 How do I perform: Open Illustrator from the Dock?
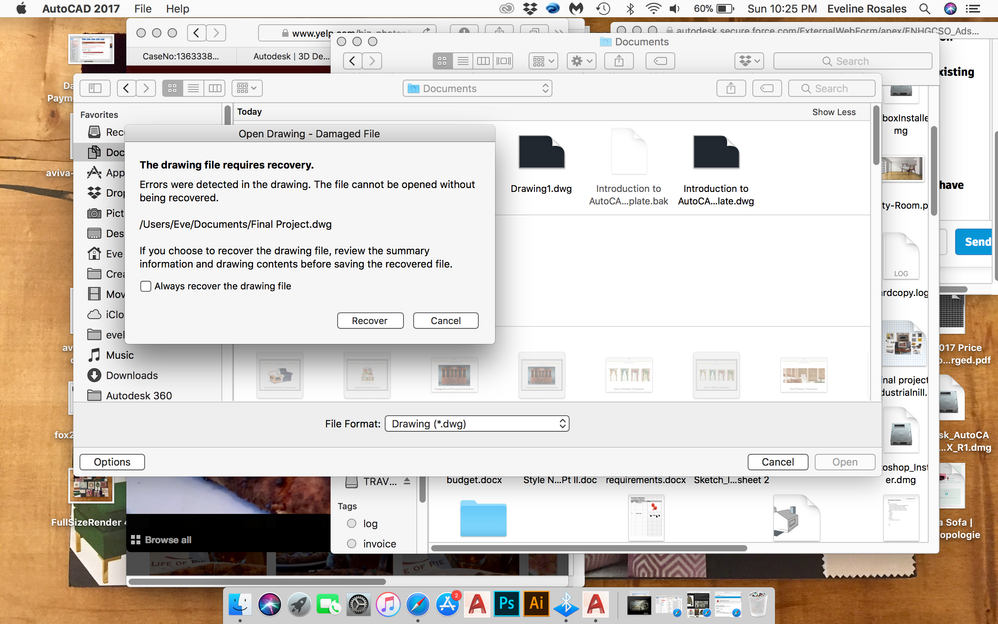click(537, 604)
